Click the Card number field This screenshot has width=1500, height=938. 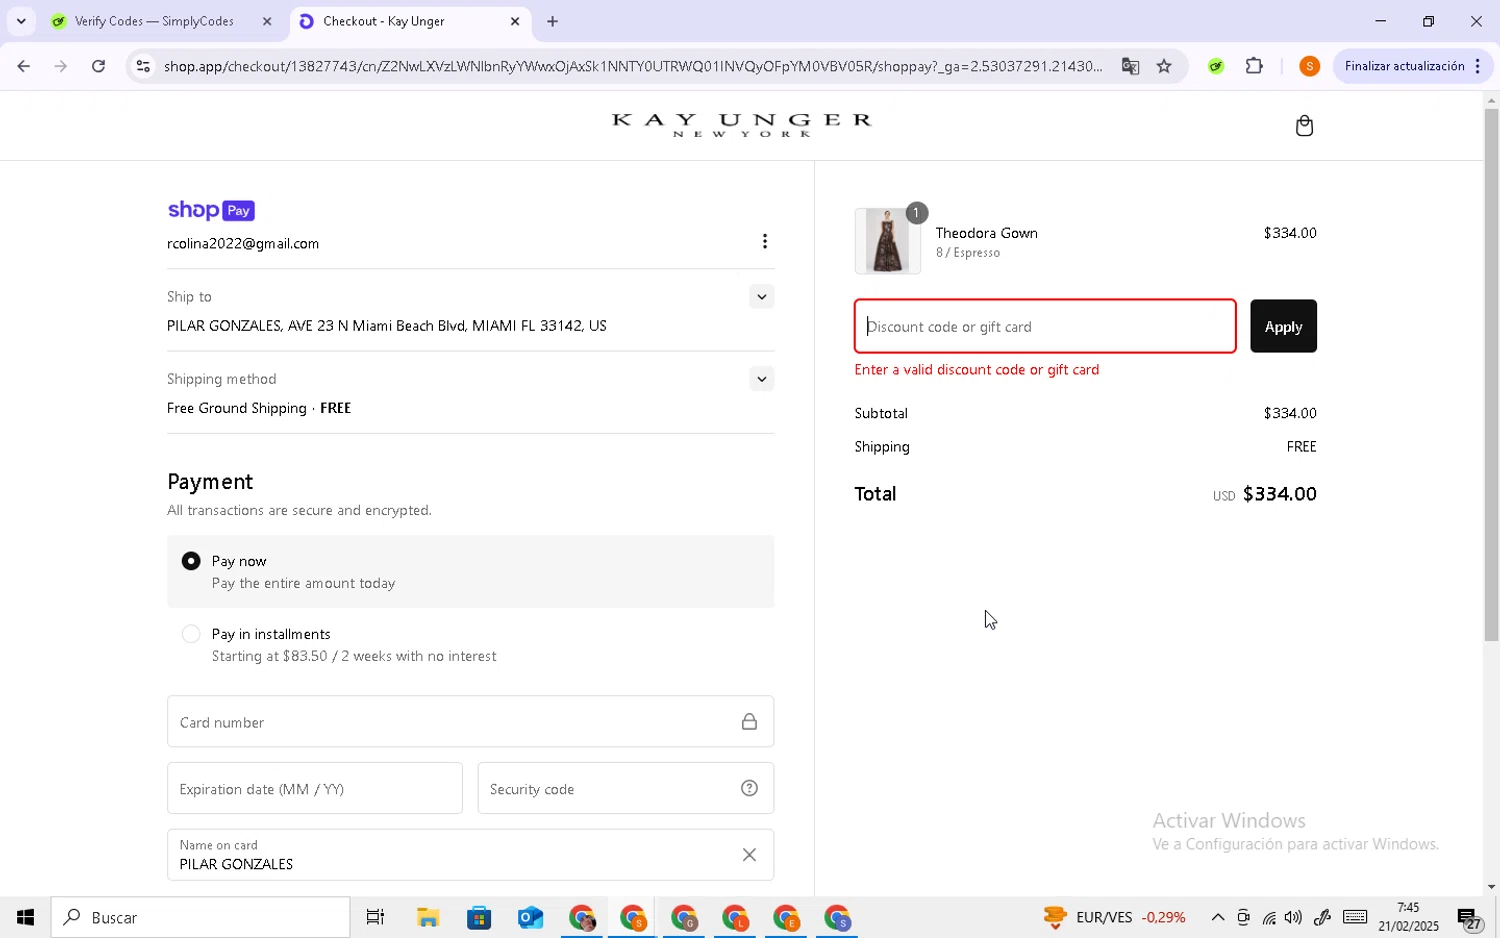[x=470, y=721]
